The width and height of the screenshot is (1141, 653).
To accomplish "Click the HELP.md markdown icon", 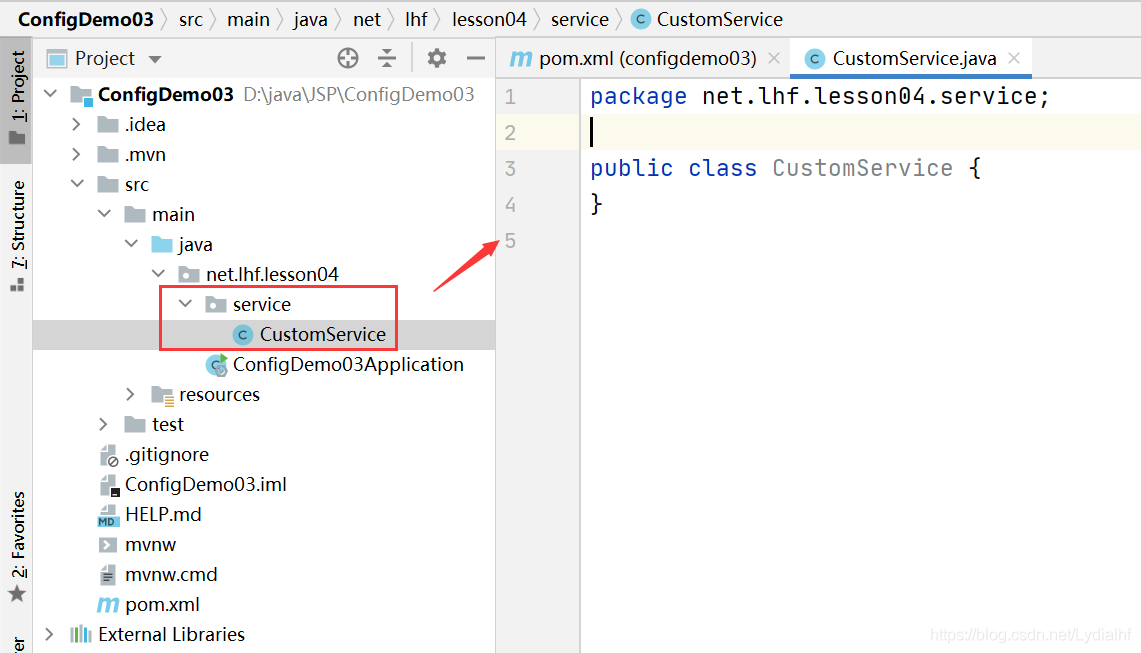I will [x=108, y=515].
